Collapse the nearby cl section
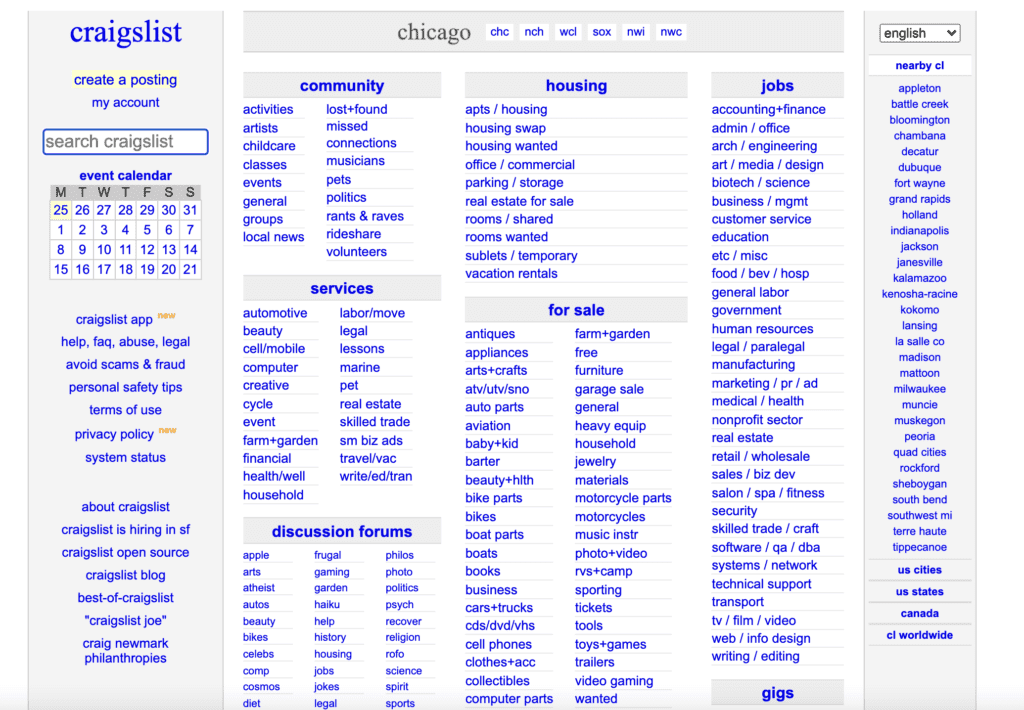1024x710 pixels. tap(920, 65)
